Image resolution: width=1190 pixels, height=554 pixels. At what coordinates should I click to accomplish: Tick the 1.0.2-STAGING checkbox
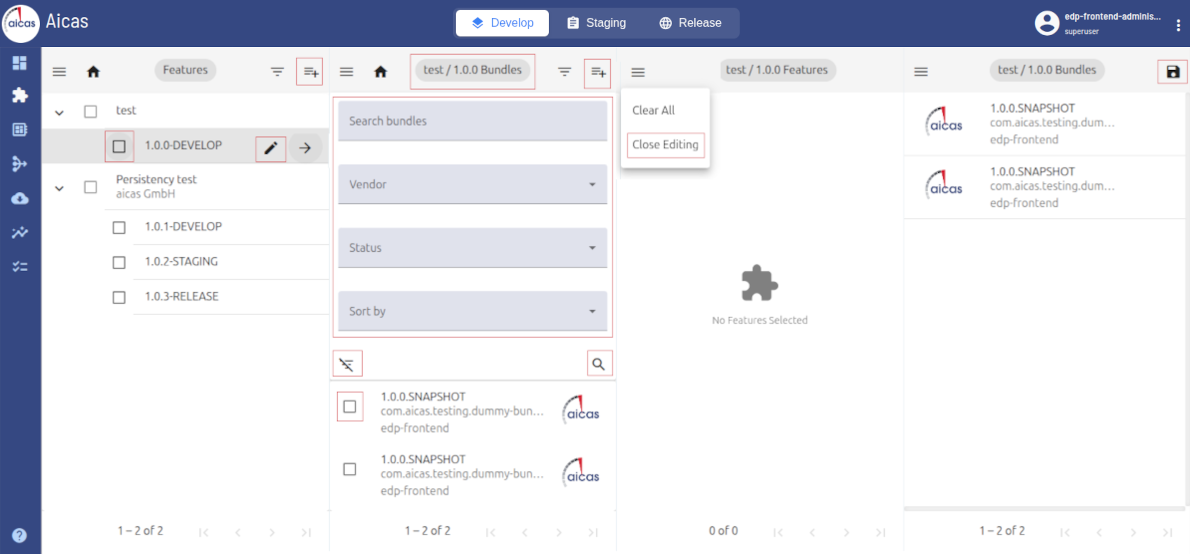tap(119, 262)
